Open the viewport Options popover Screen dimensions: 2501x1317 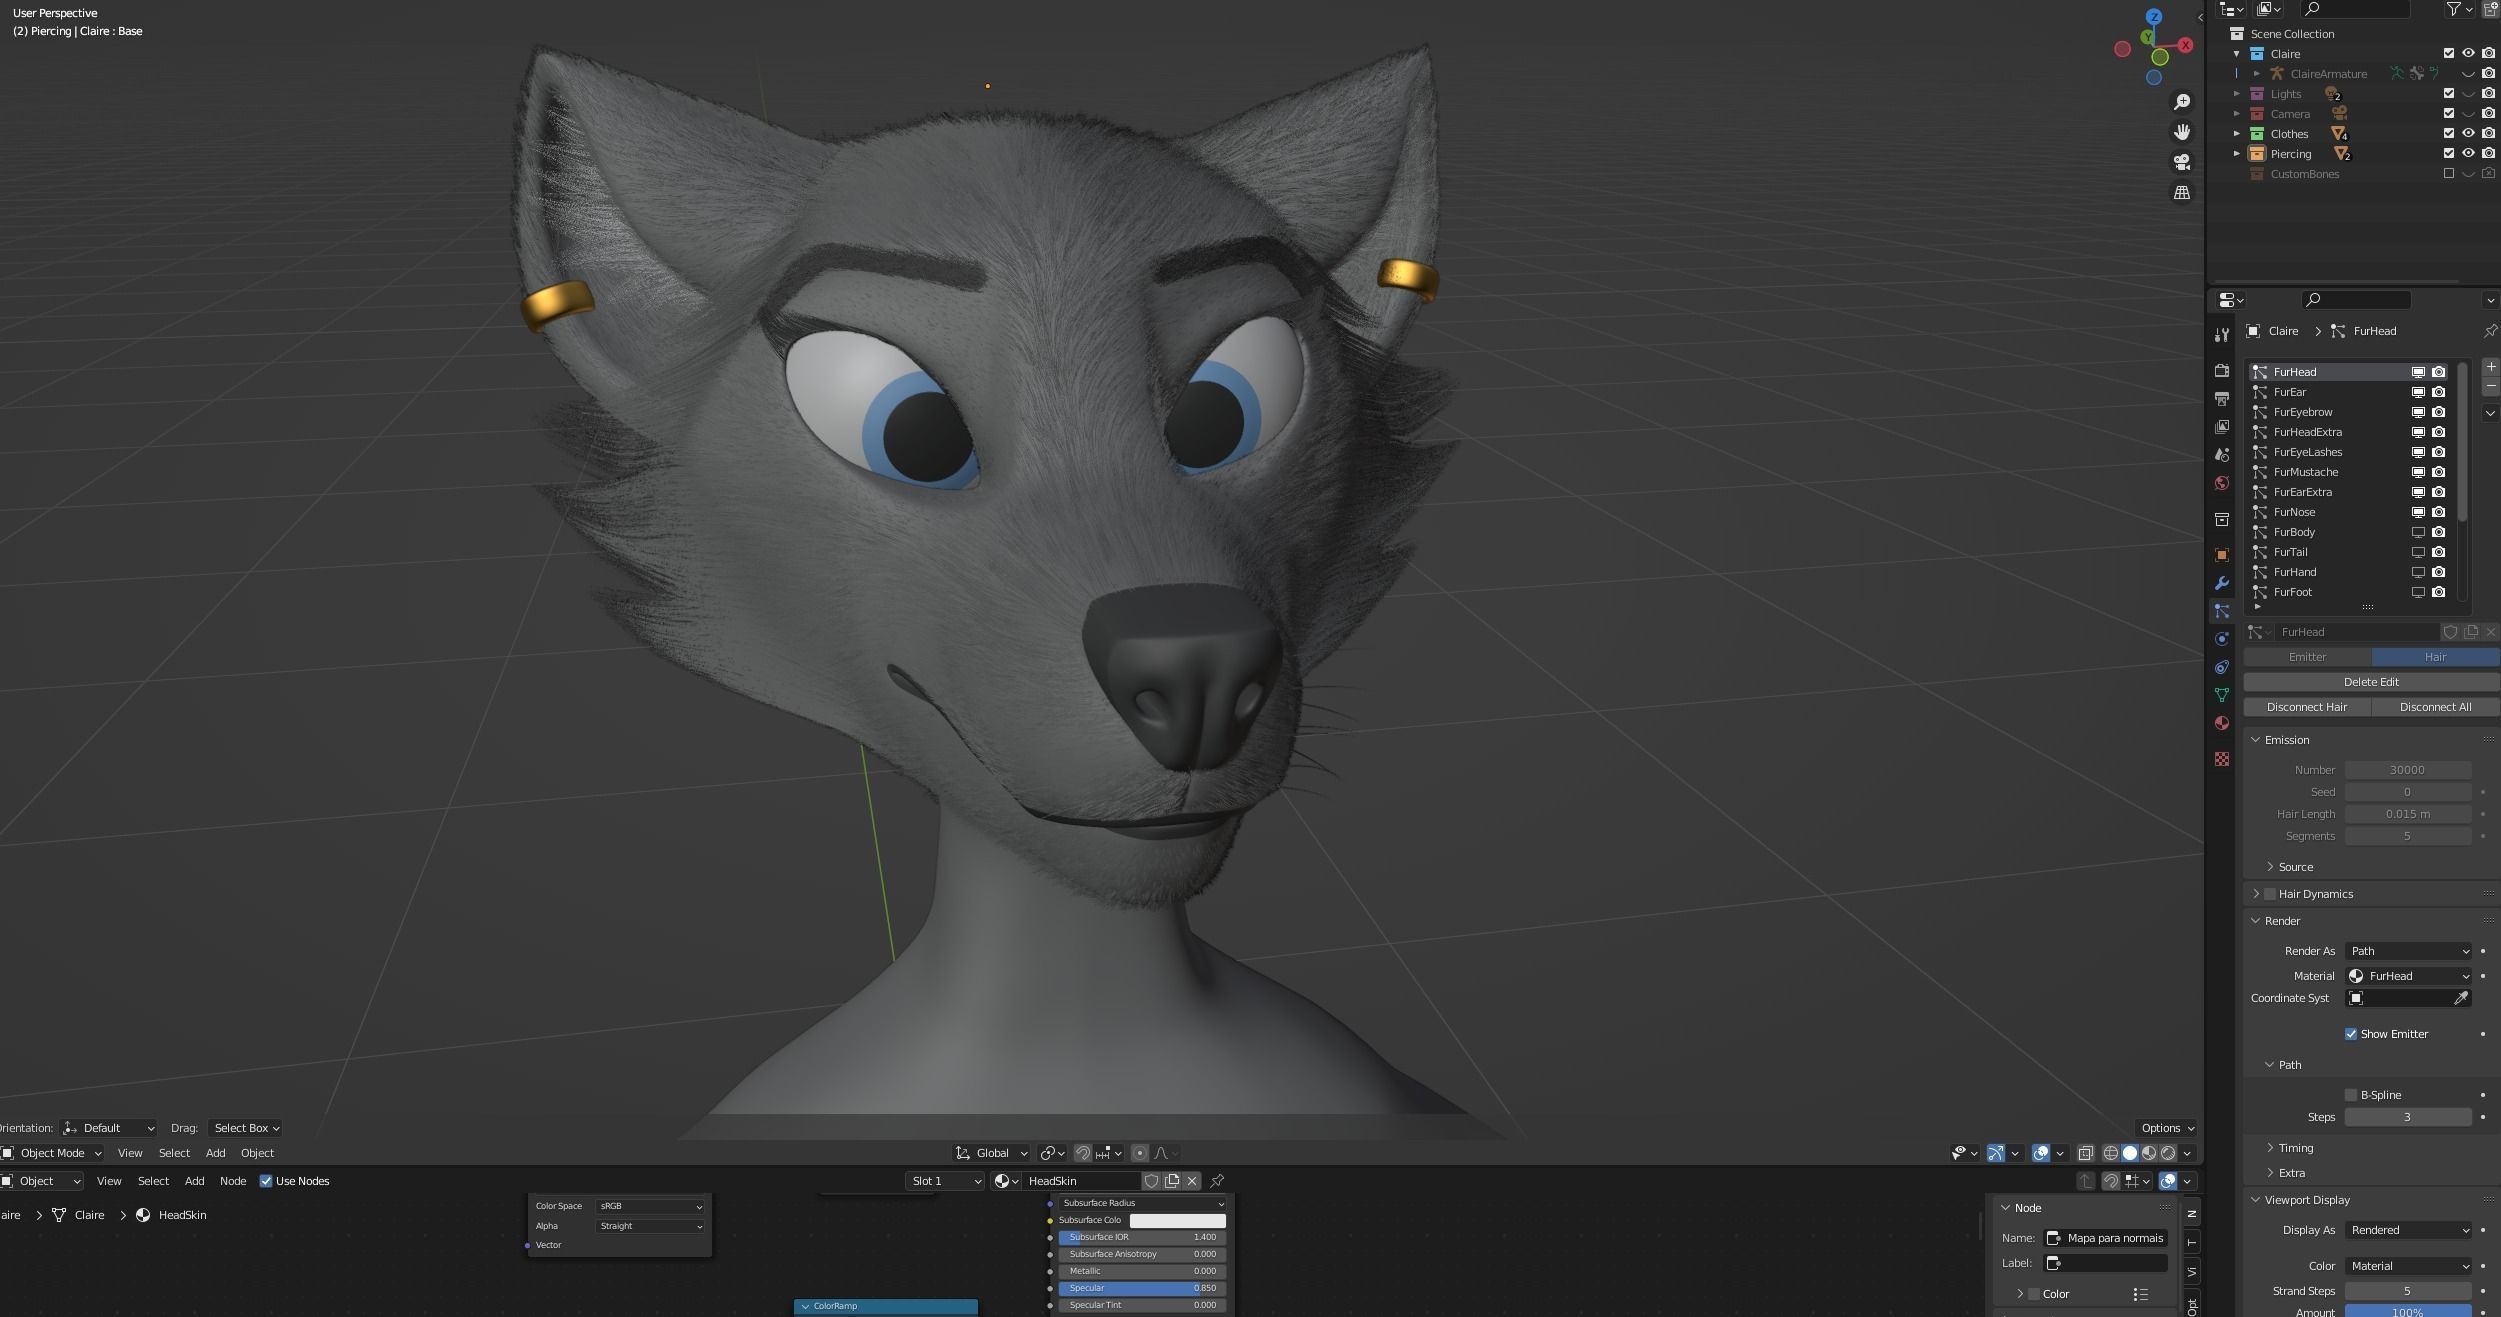pos(2167,1128)
